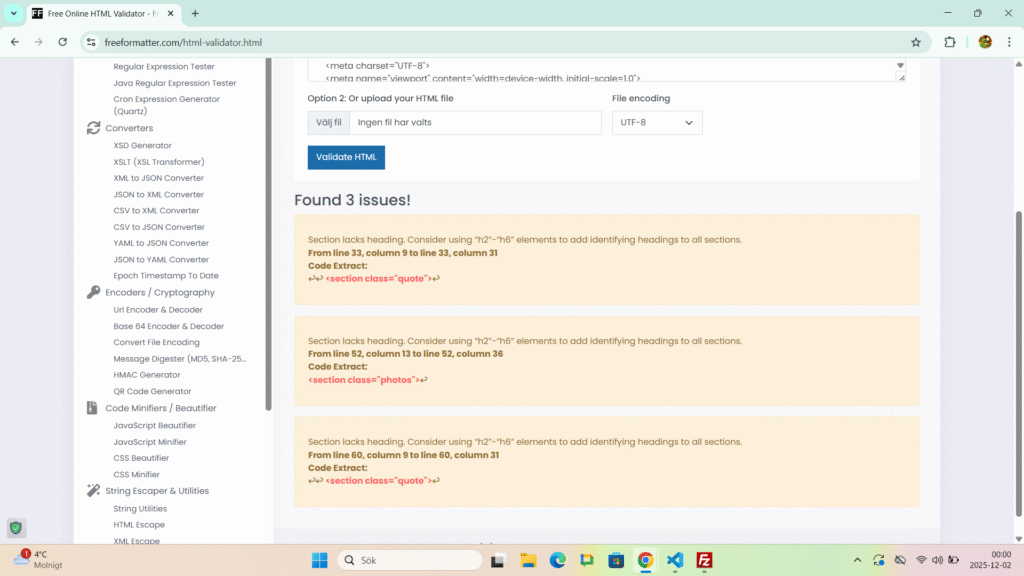Viewport: 1024px width, 576px height.
Task: Open FileZilla from the taskbar
Action: 704,560
